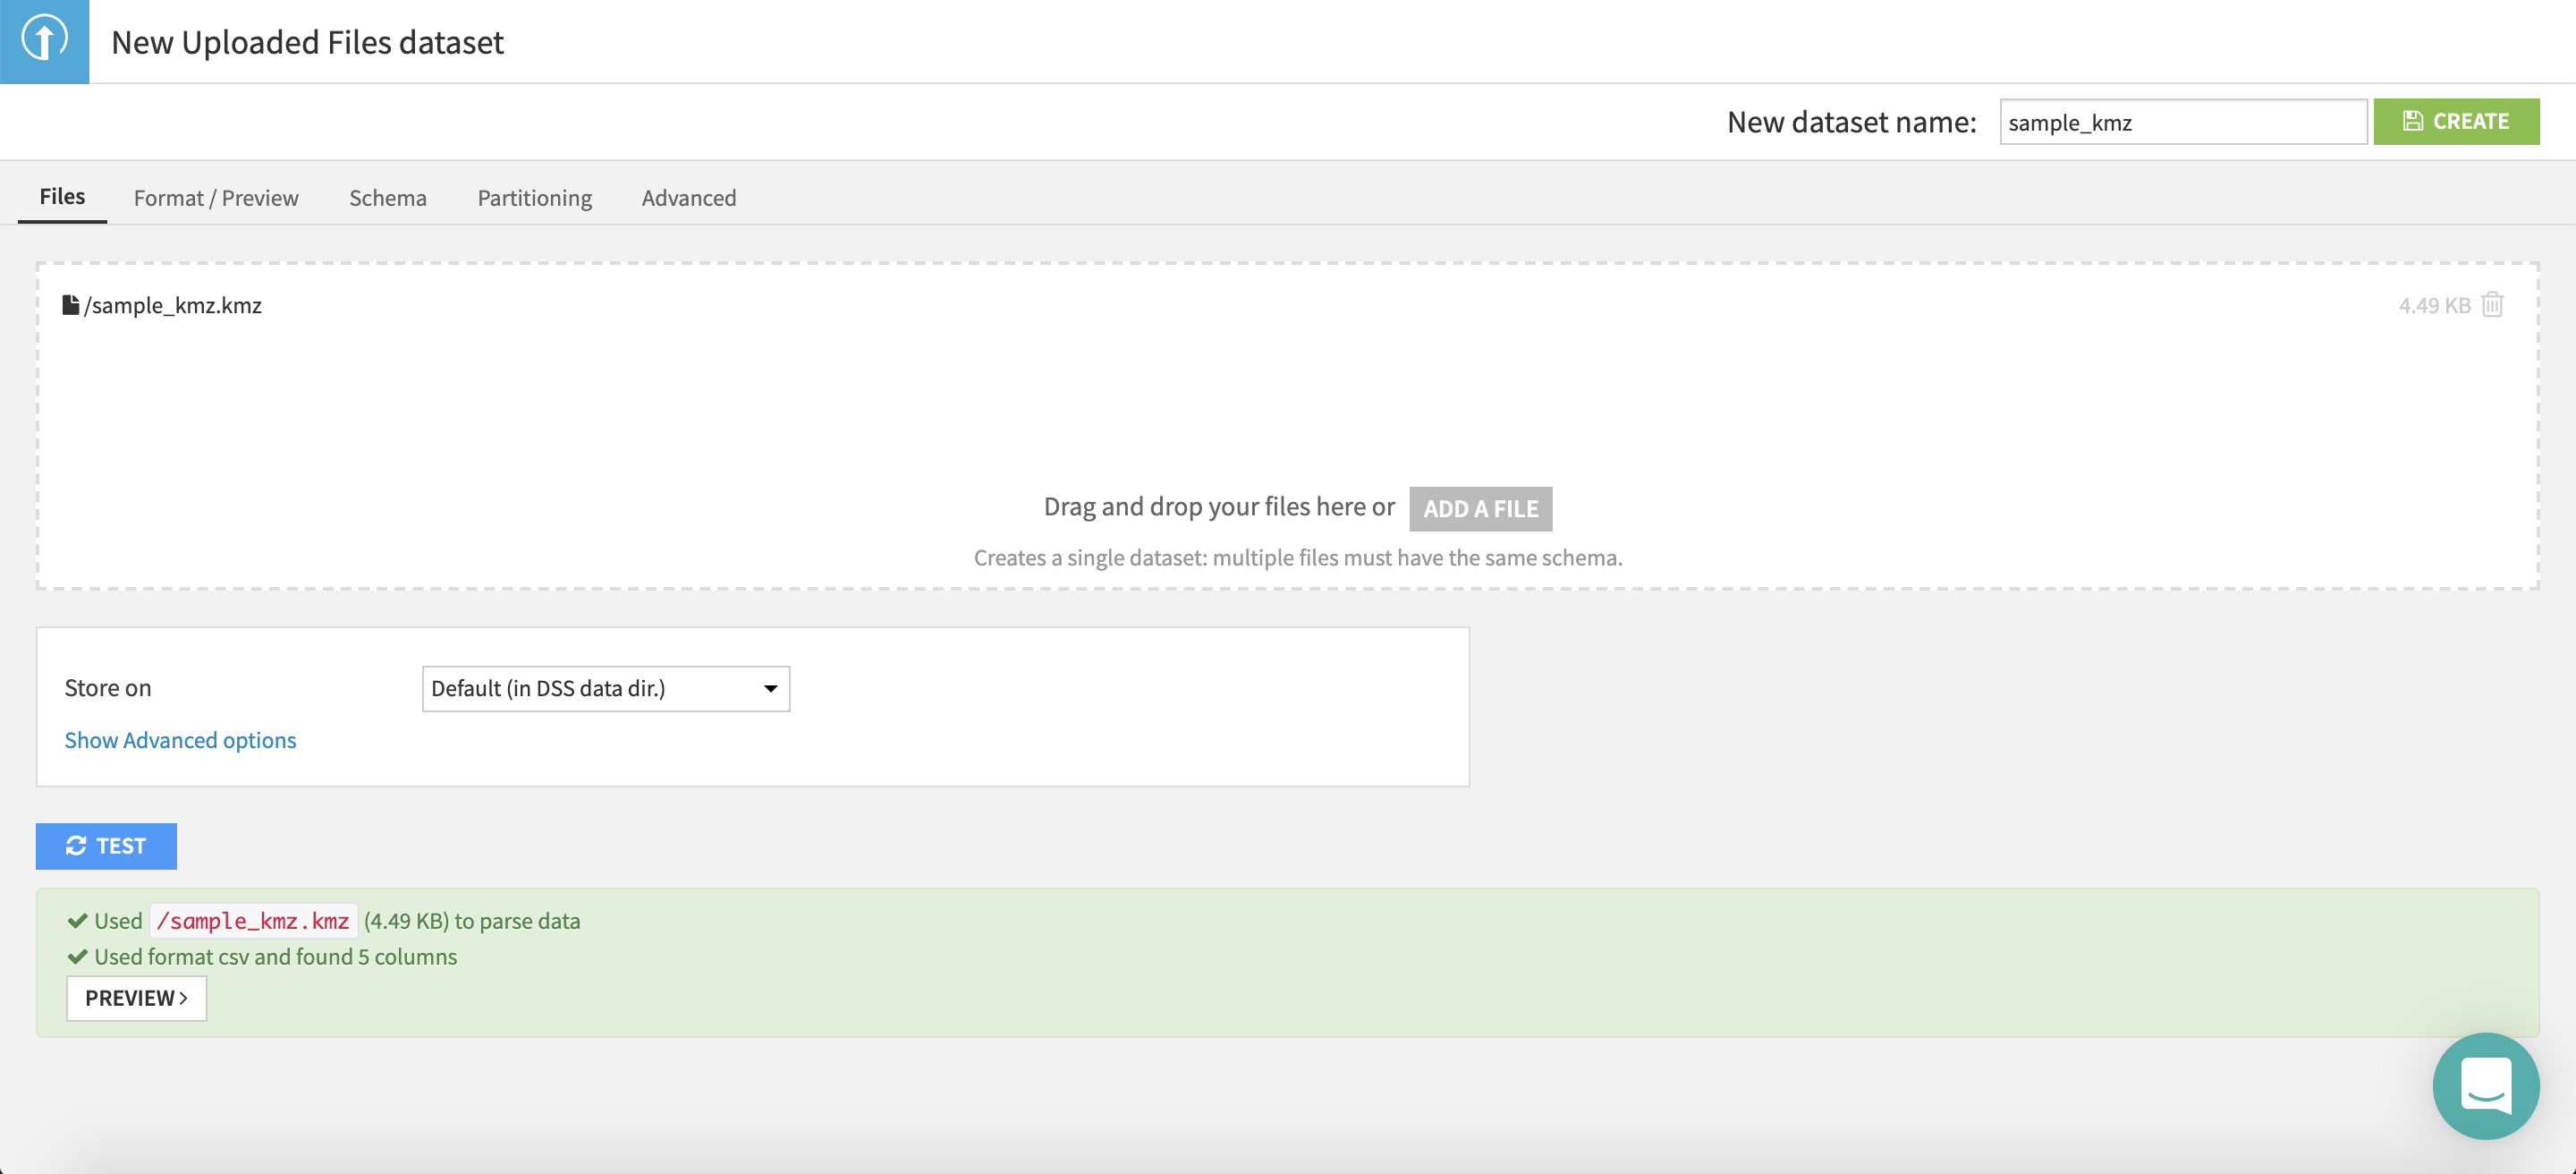Select the Advanced tab

click(689, 198)
